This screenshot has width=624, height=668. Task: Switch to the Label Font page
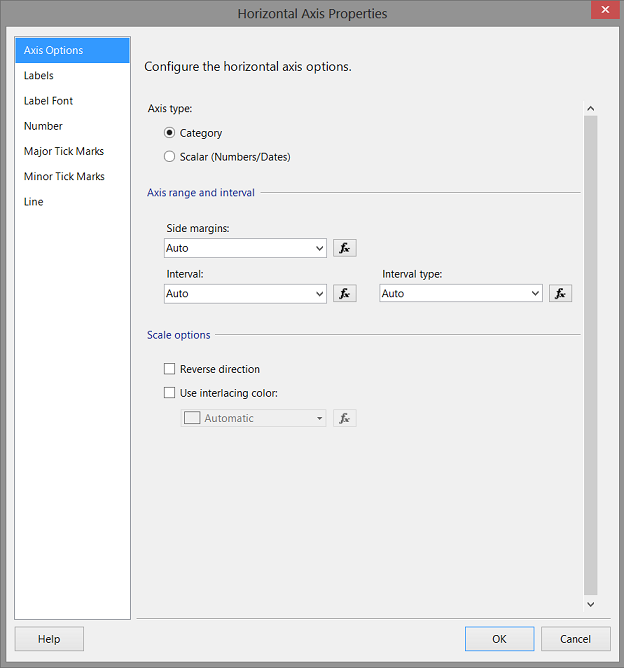pos(48,101)
